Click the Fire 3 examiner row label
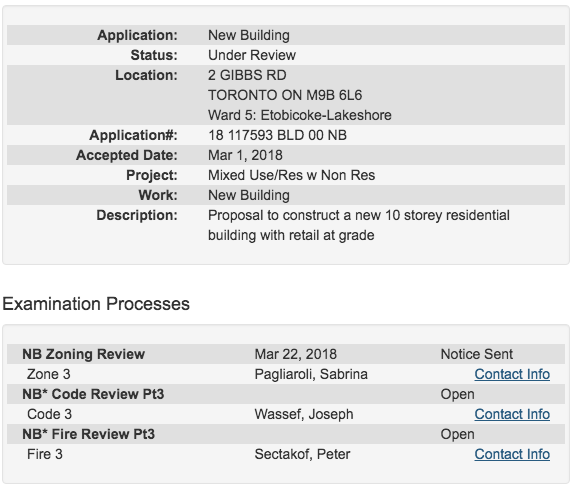The image size is (574, 488). coord(45,454)
